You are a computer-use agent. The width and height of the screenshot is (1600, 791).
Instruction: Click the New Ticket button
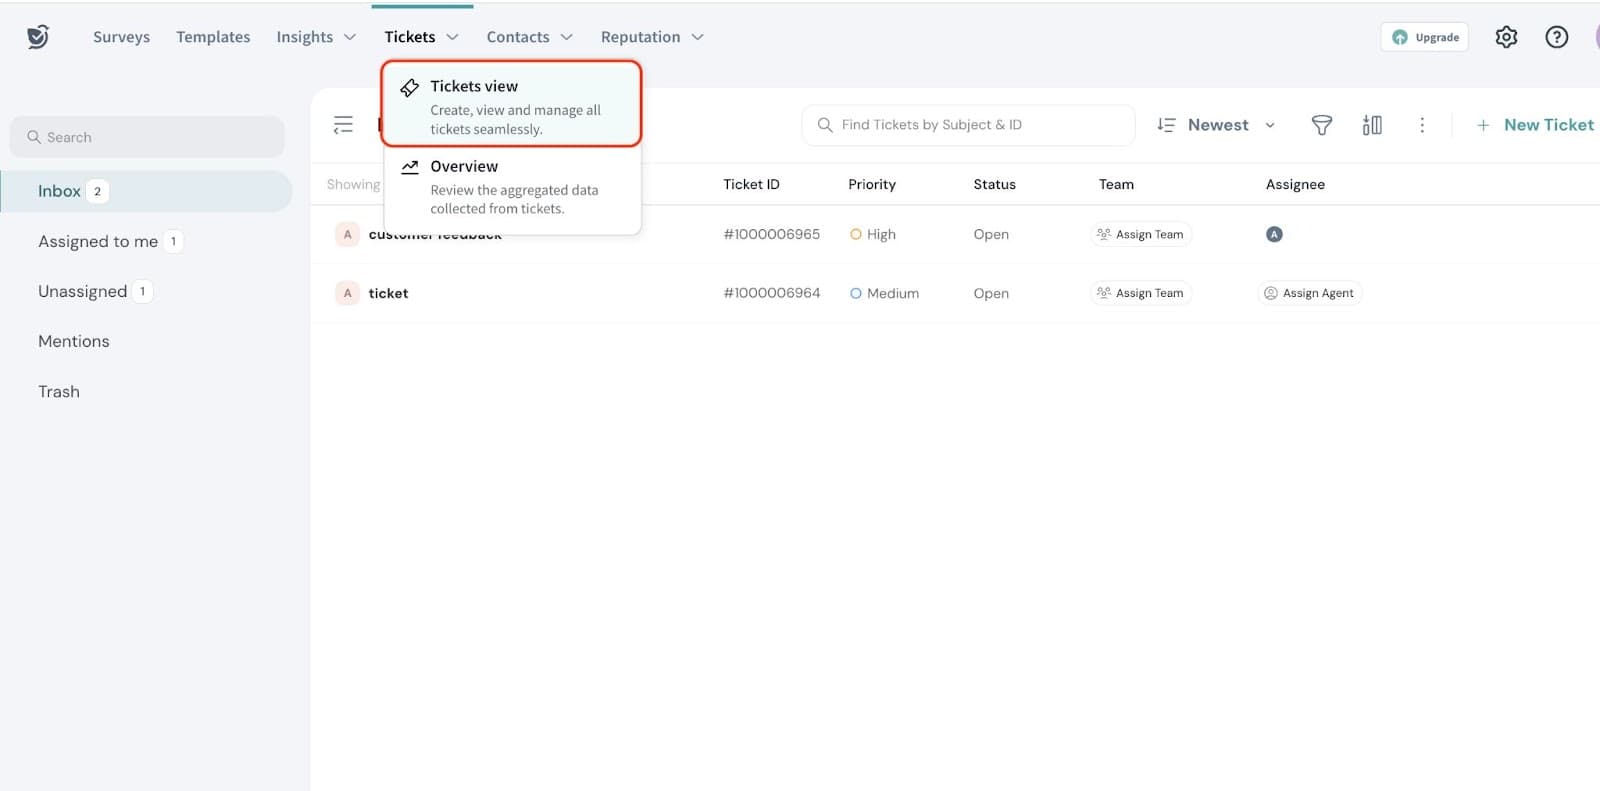(1535, 125)
